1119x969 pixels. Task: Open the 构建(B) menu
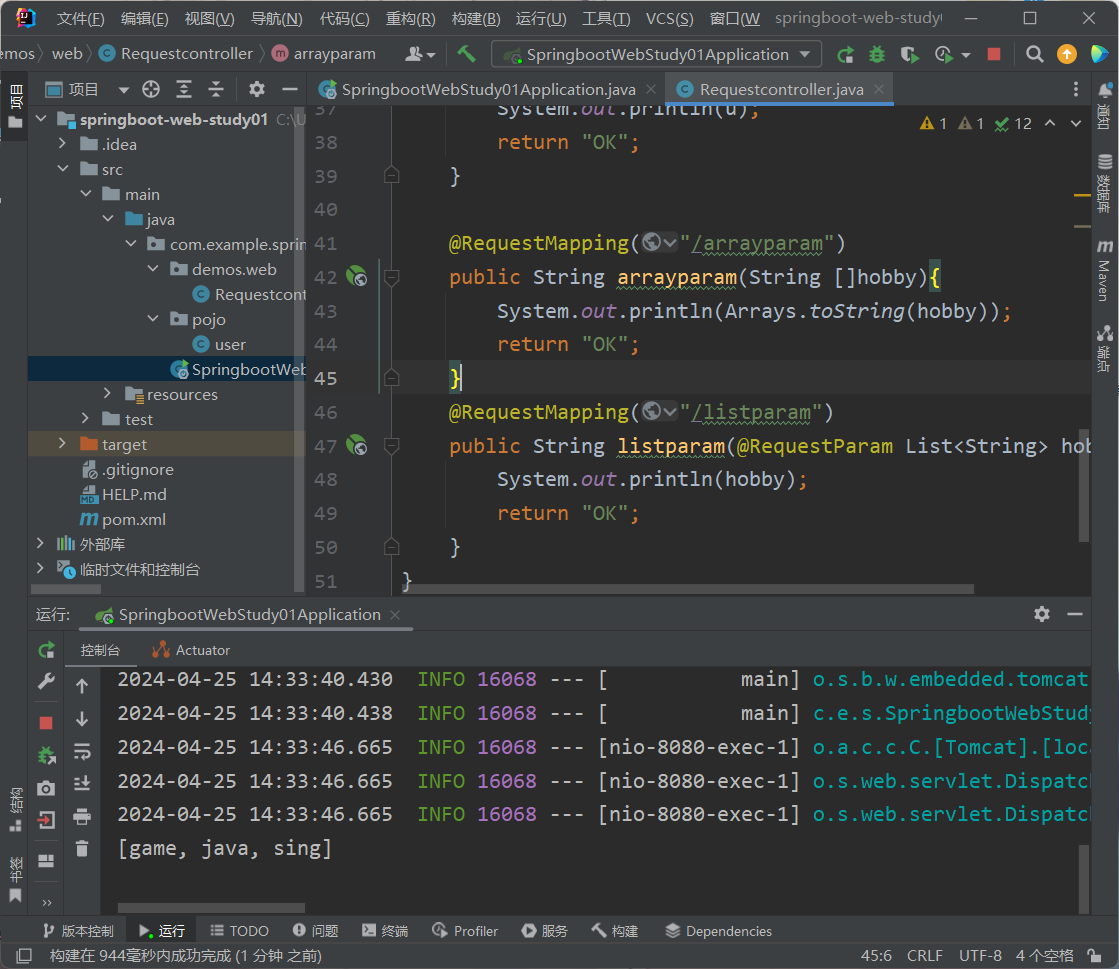(475, 19)
